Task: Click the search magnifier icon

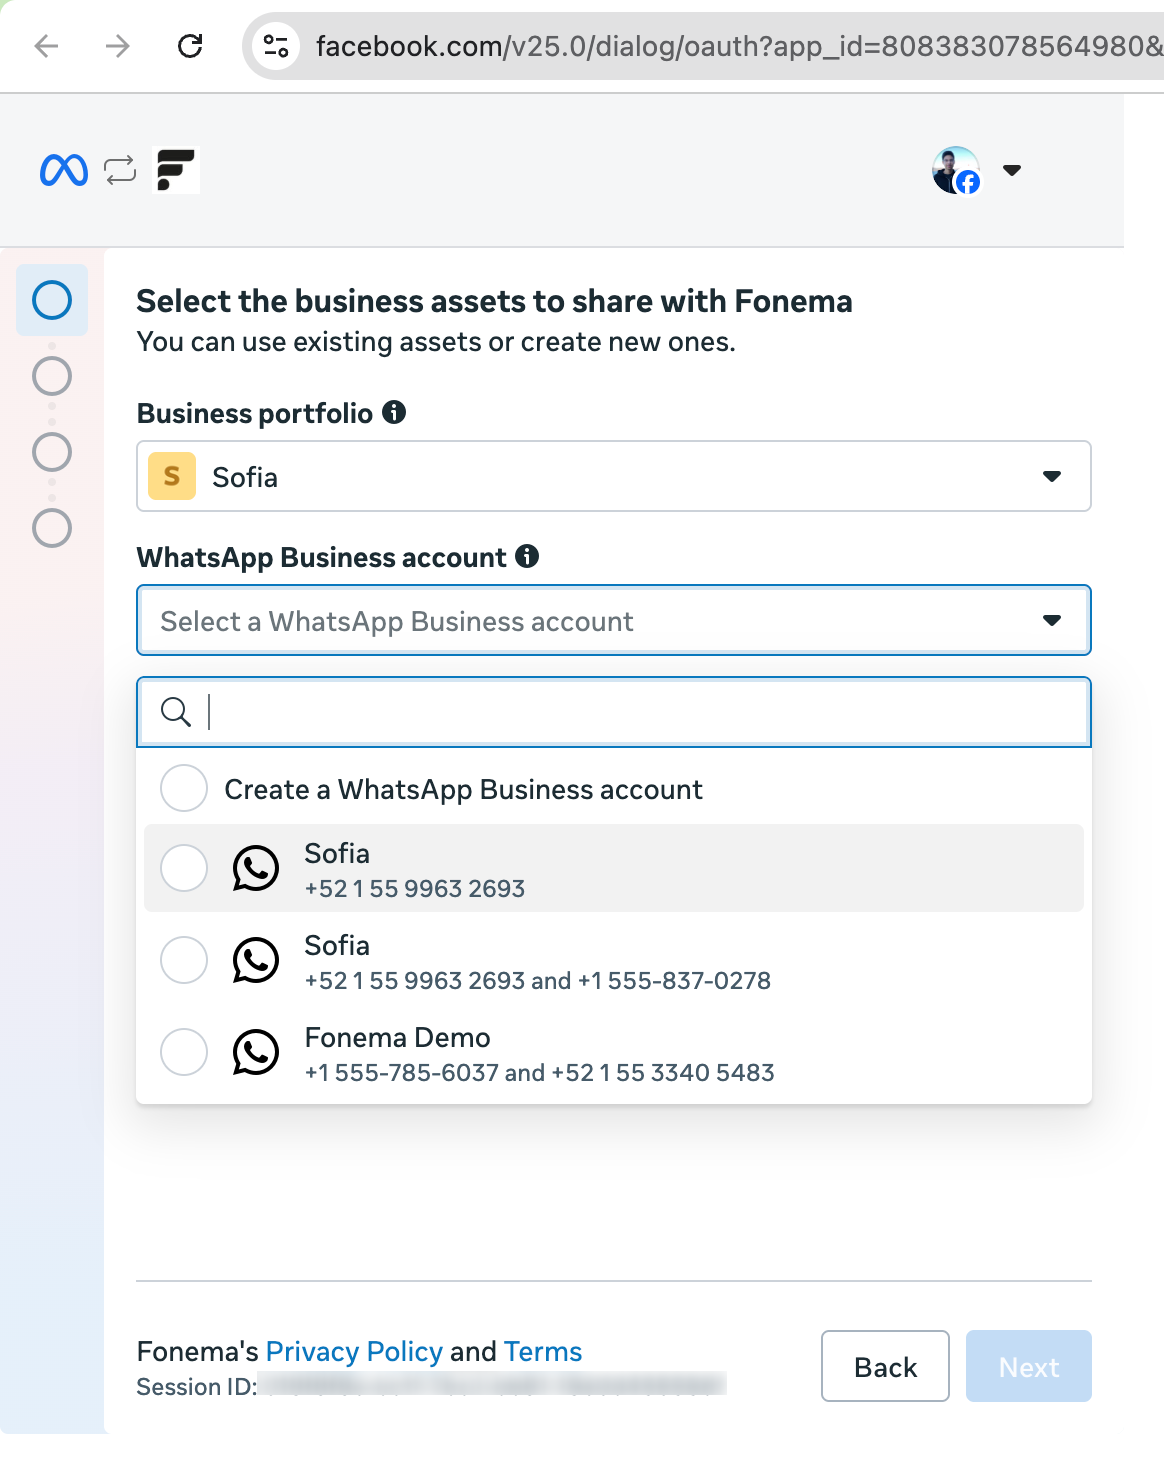Action: [x=176, y=712]
